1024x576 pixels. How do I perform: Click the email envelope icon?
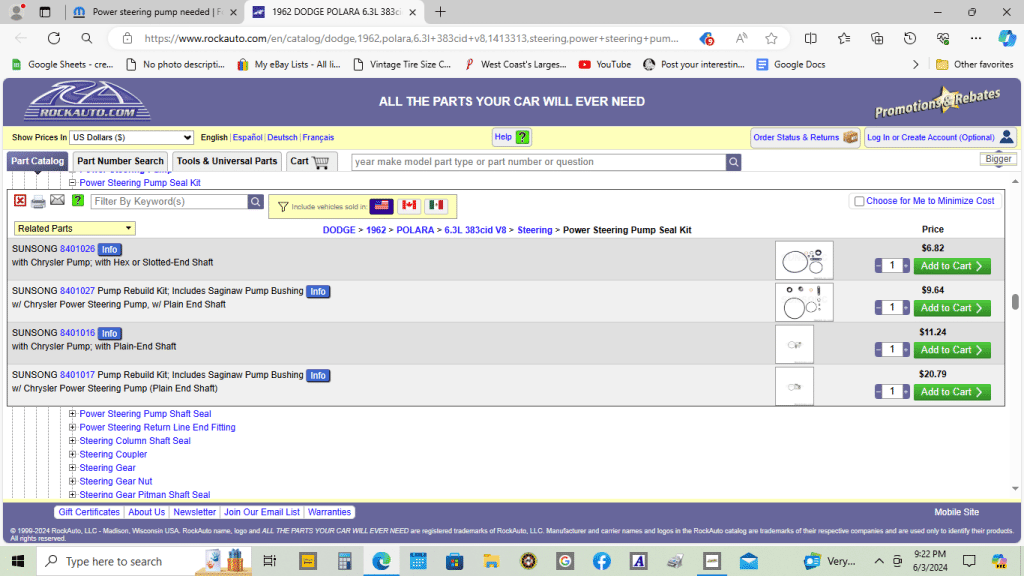58,201
